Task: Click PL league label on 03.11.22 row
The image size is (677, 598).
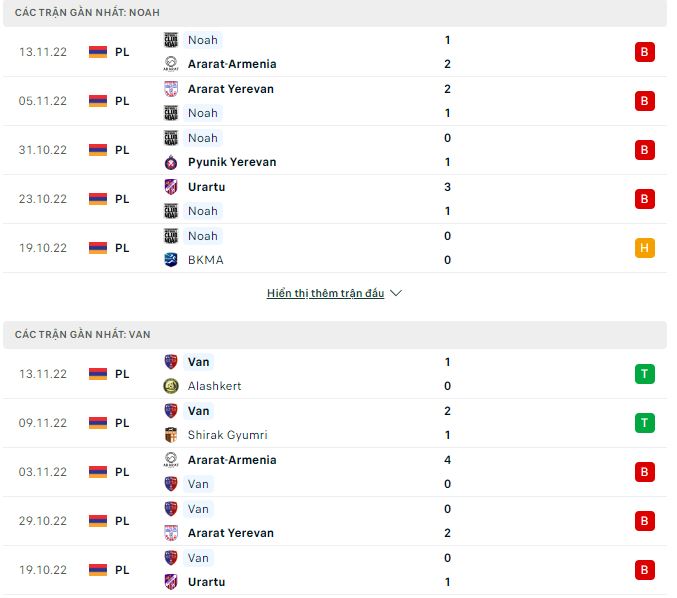Action: 122,472
